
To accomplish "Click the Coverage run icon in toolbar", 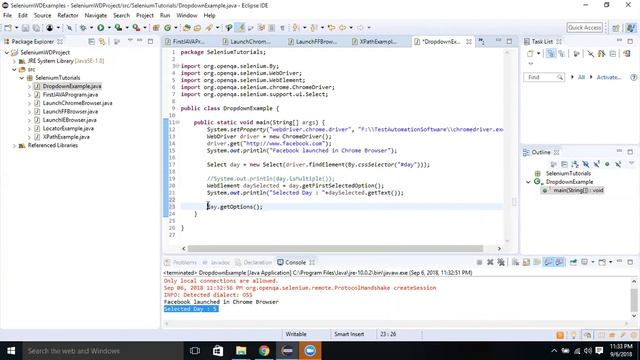I will (118, 28).
